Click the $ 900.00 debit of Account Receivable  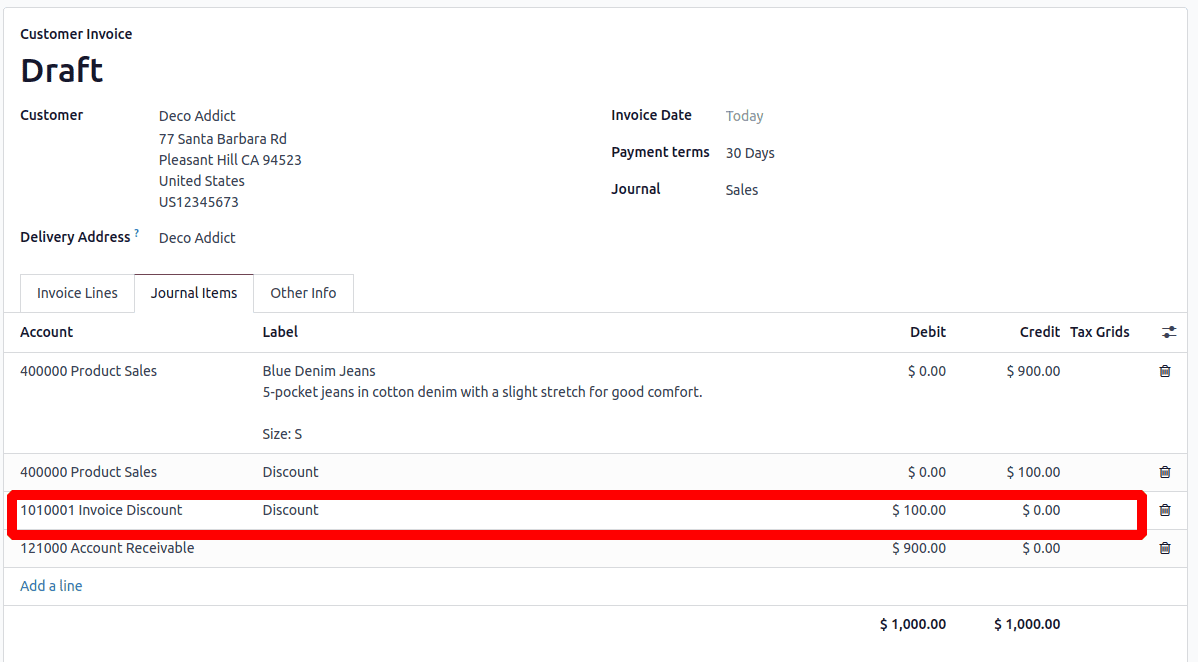click(919, 548)
